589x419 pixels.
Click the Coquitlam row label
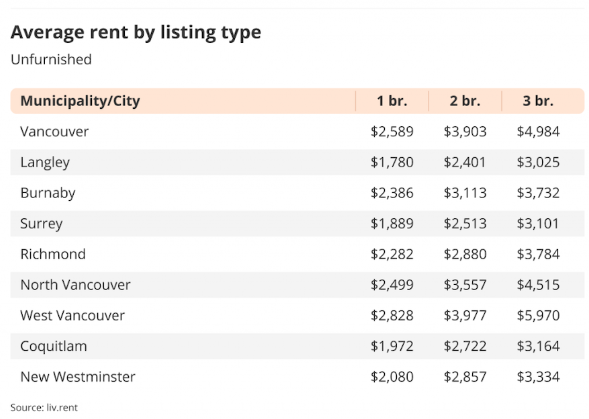53,346
